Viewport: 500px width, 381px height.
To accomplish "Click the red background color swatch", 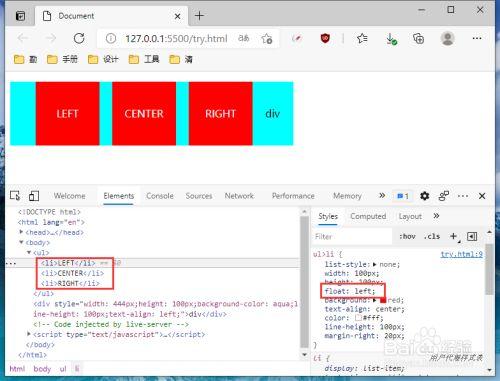I will [x=383, y=300].
